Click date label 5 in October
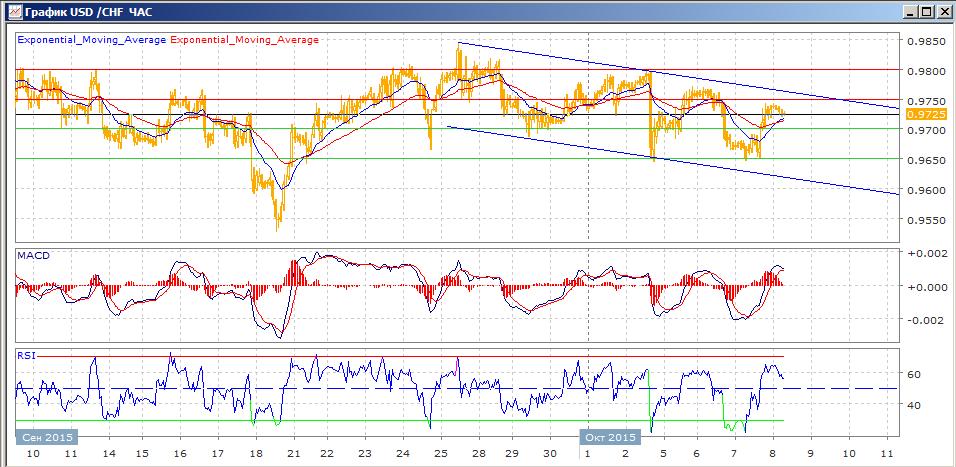This screenshot has width=956, height=467. (663, 454)
